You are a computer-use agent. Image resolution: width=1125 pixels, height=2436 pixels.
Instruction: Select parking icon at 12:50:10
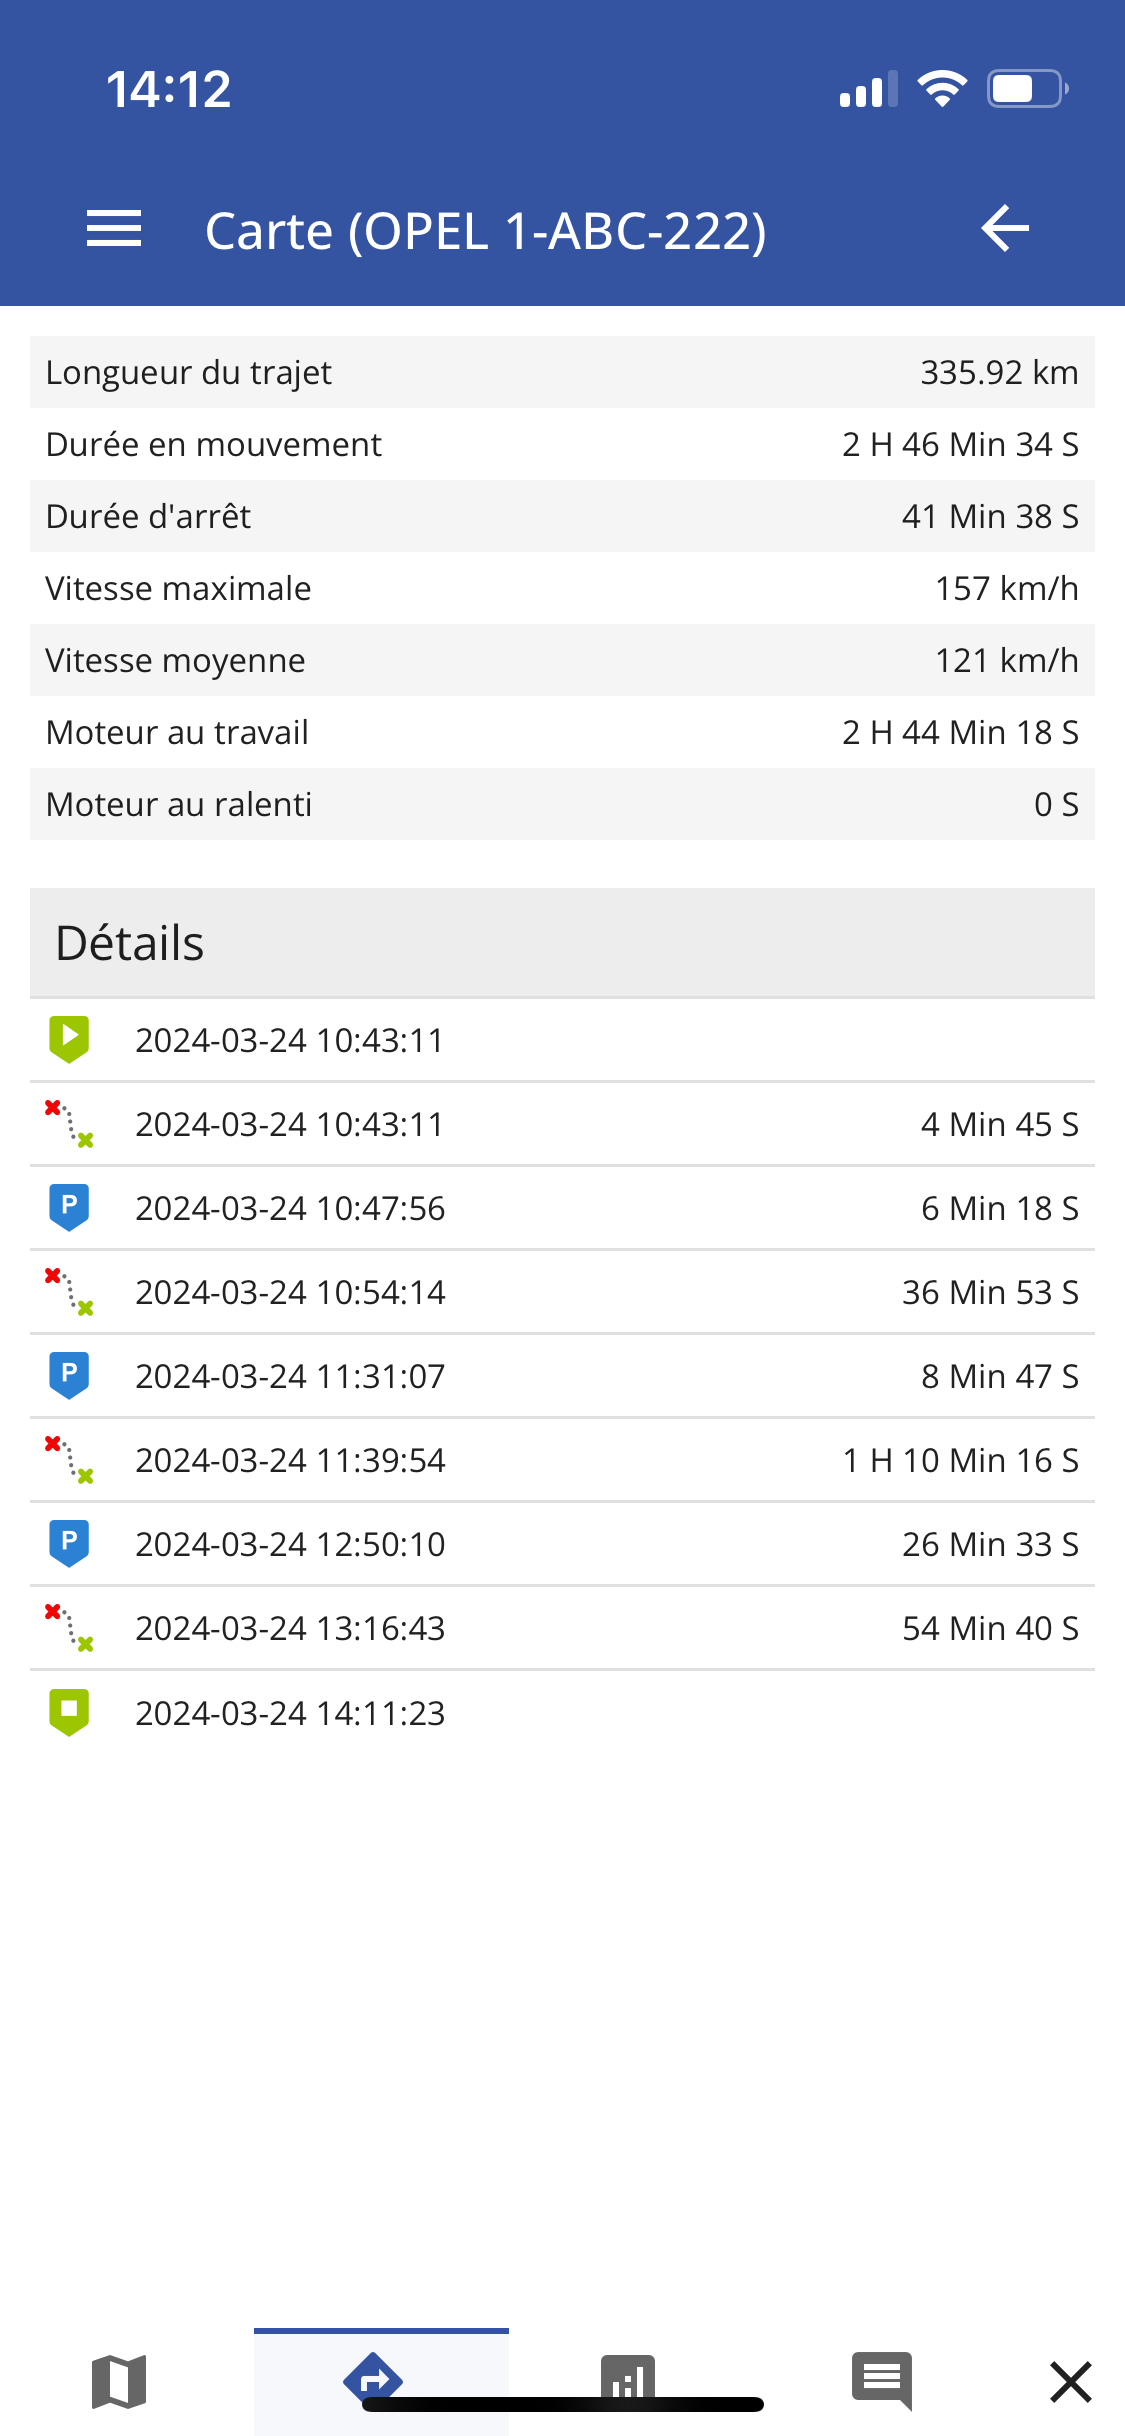pyautogui.click(x=69, y=1543)
